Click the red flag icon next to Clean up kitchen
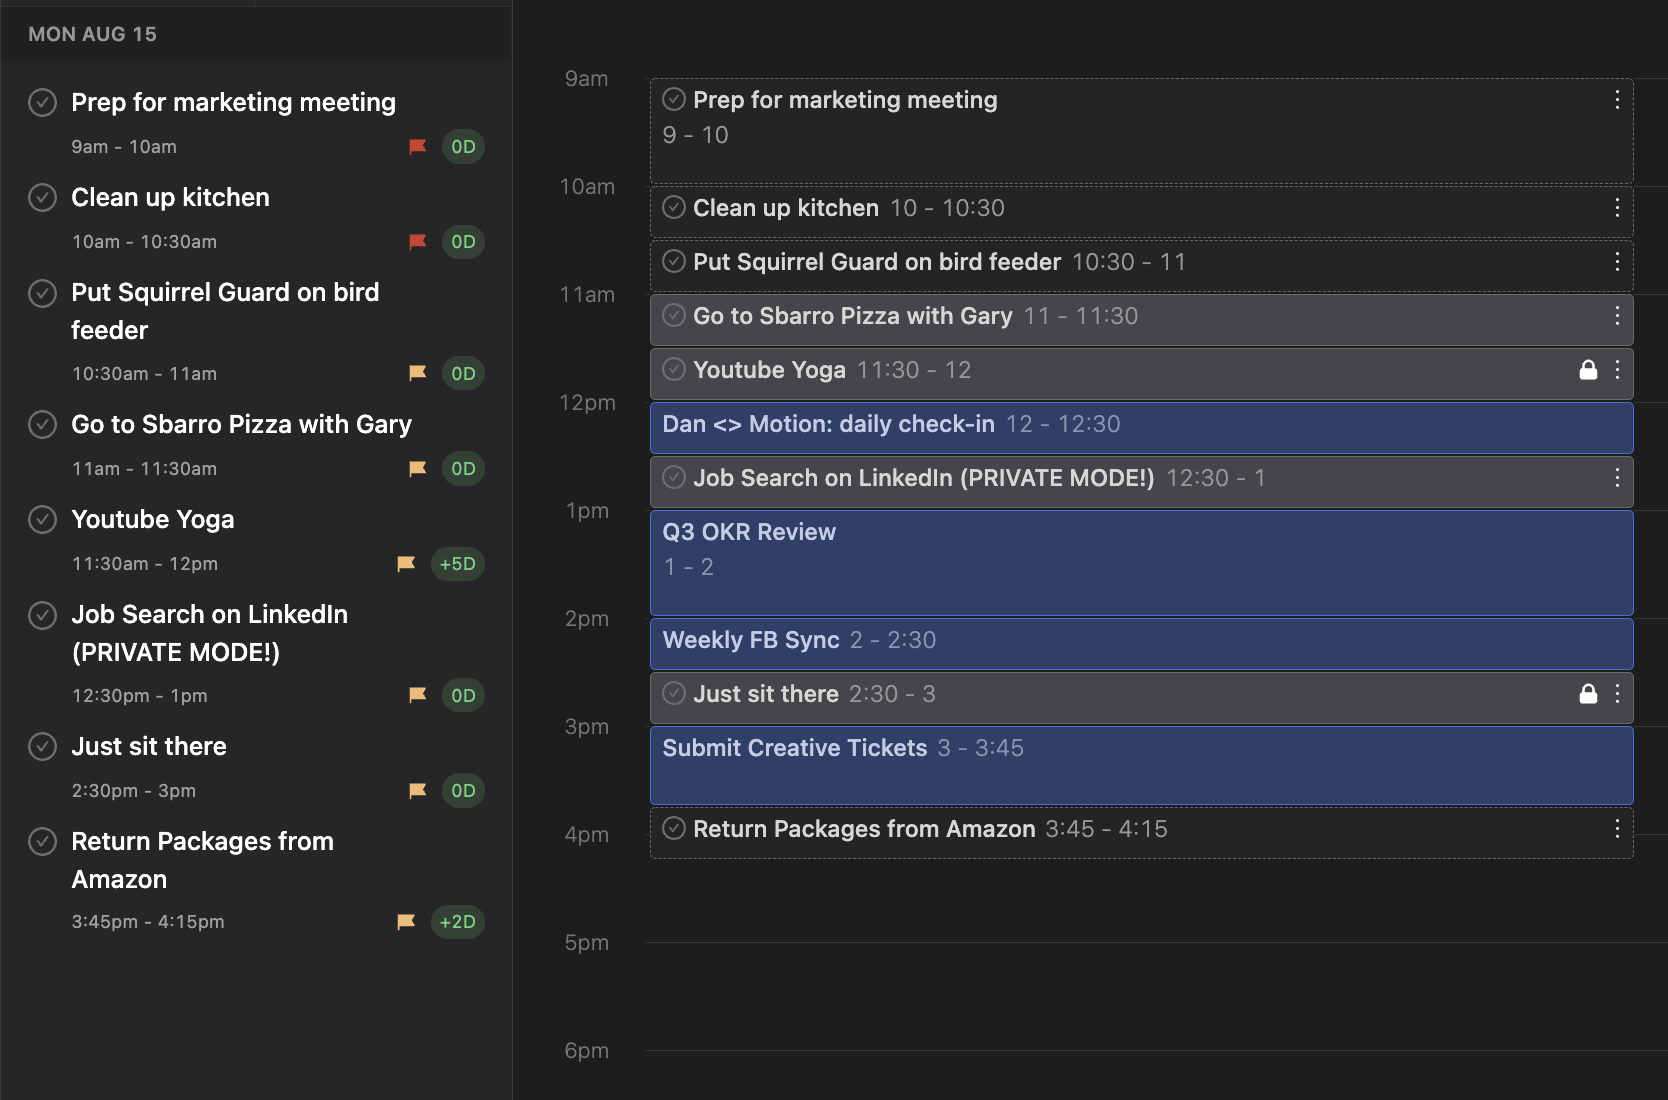 point(416,241)
